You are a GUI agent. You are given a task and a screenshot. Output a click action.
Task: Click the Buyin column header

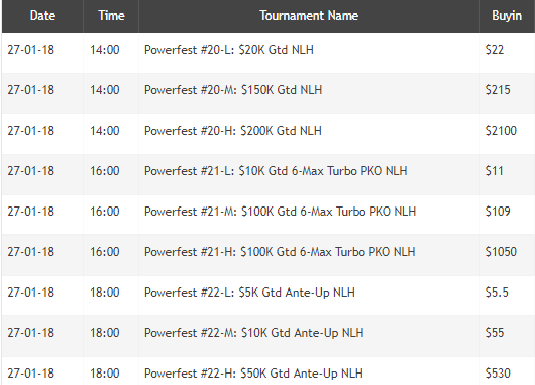[x=507, y=16]
